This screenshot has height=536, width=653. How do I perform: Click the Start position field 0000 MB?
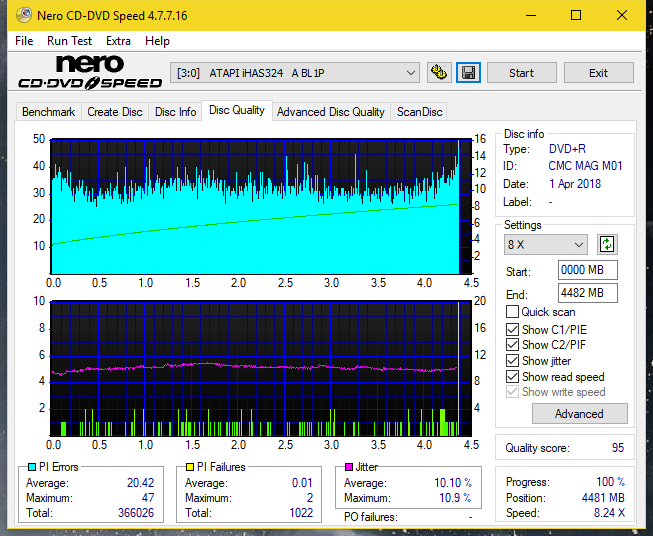click(587, 270)
